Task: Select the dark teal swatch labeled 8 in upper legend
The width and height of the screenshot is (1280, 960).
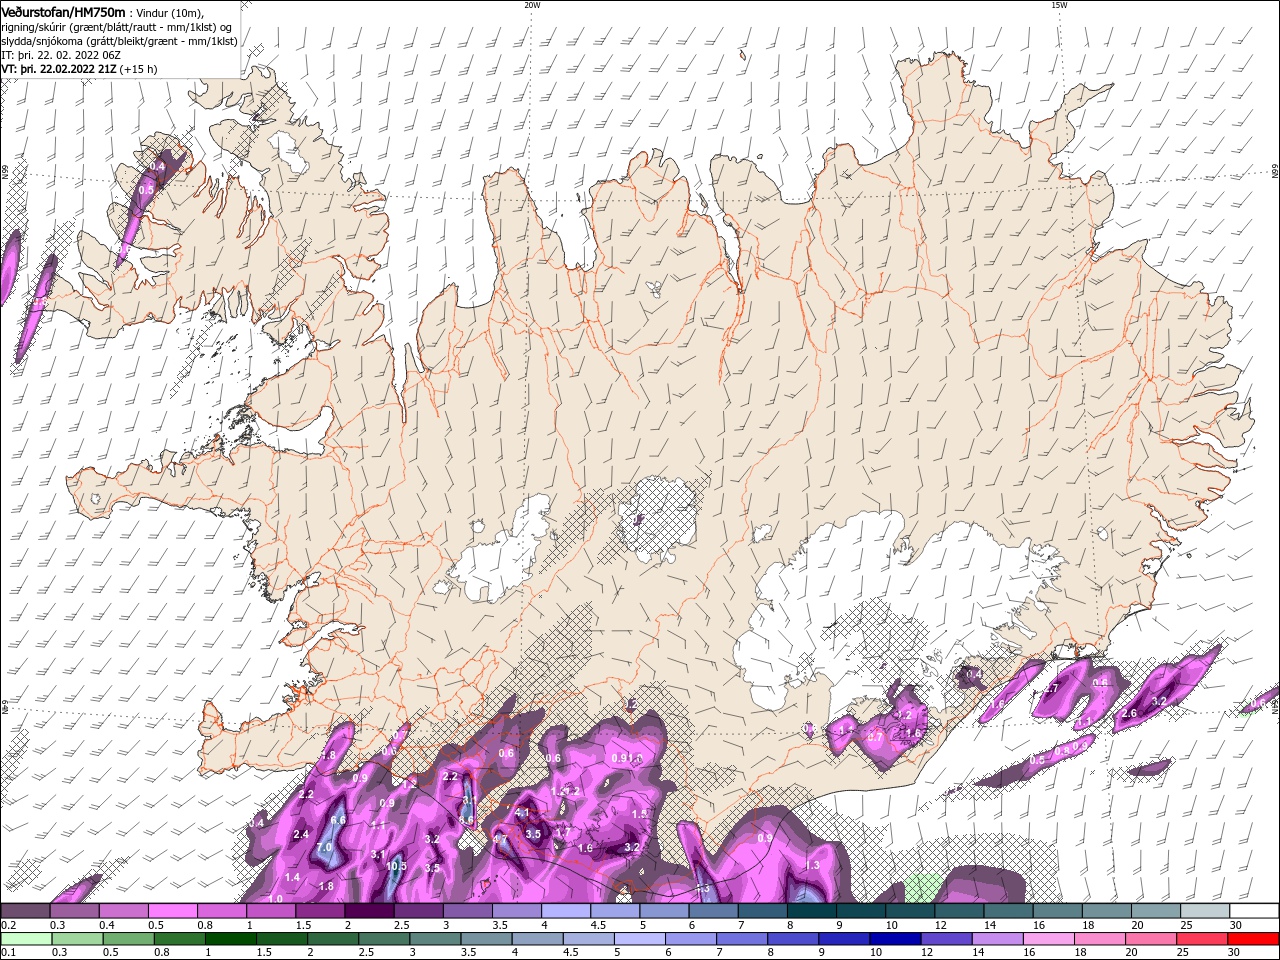Action: (811, 911)
